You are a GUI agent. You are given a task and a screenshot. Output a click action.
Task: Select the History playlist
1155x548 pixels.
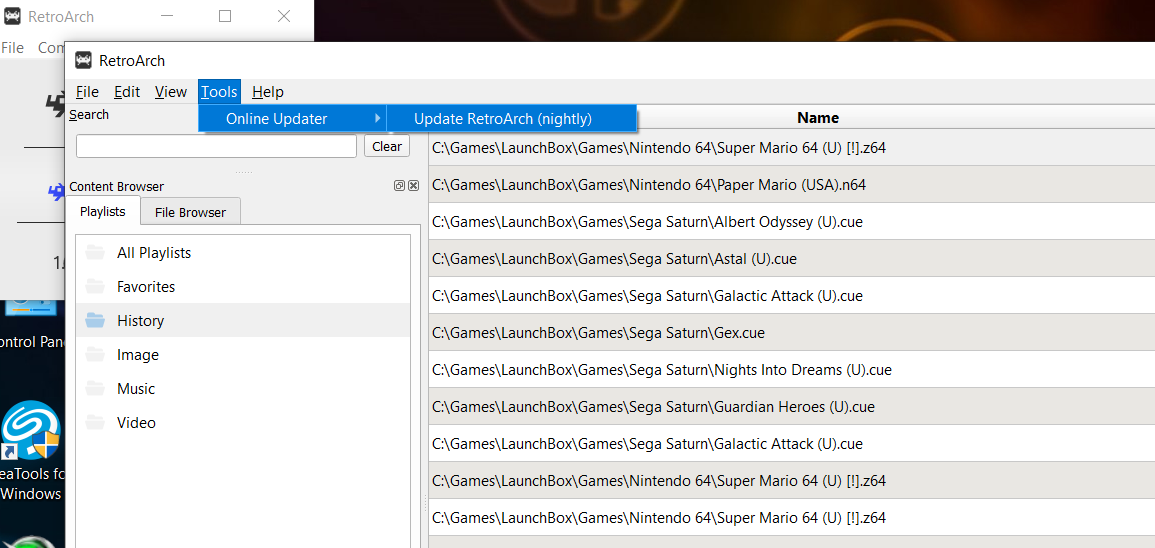[243, 320]
